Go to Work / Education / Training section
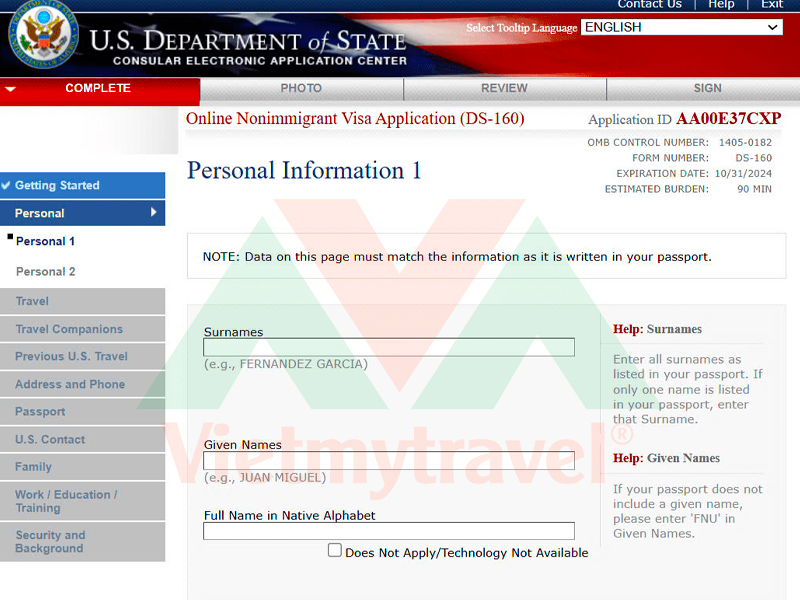This screenshot has width=800, height=600. tap(83, 501)
